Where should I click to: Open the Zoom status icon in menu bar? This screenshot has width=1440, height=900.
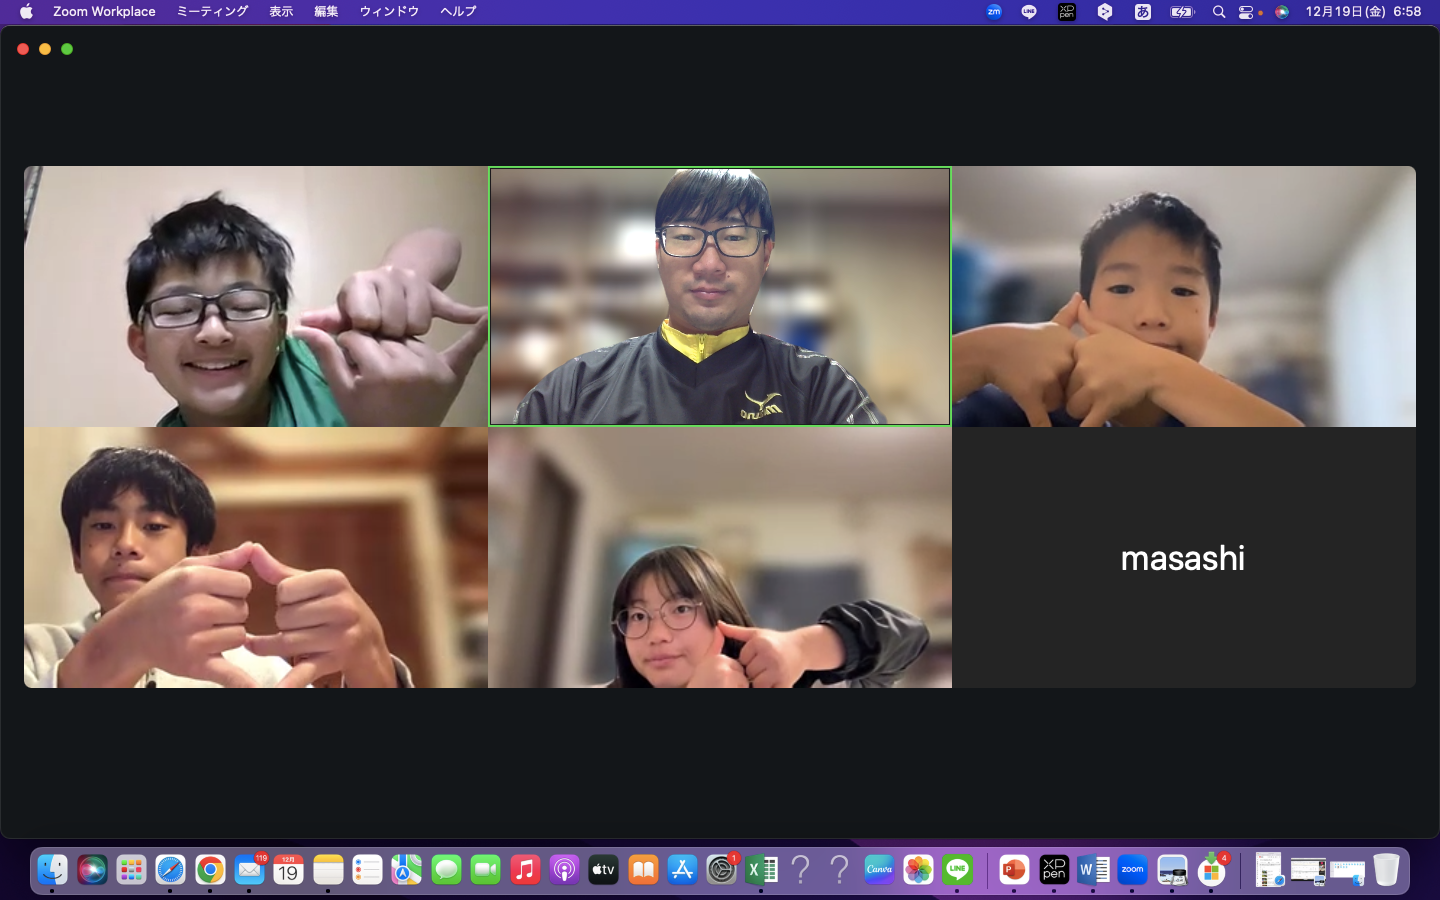994,12
